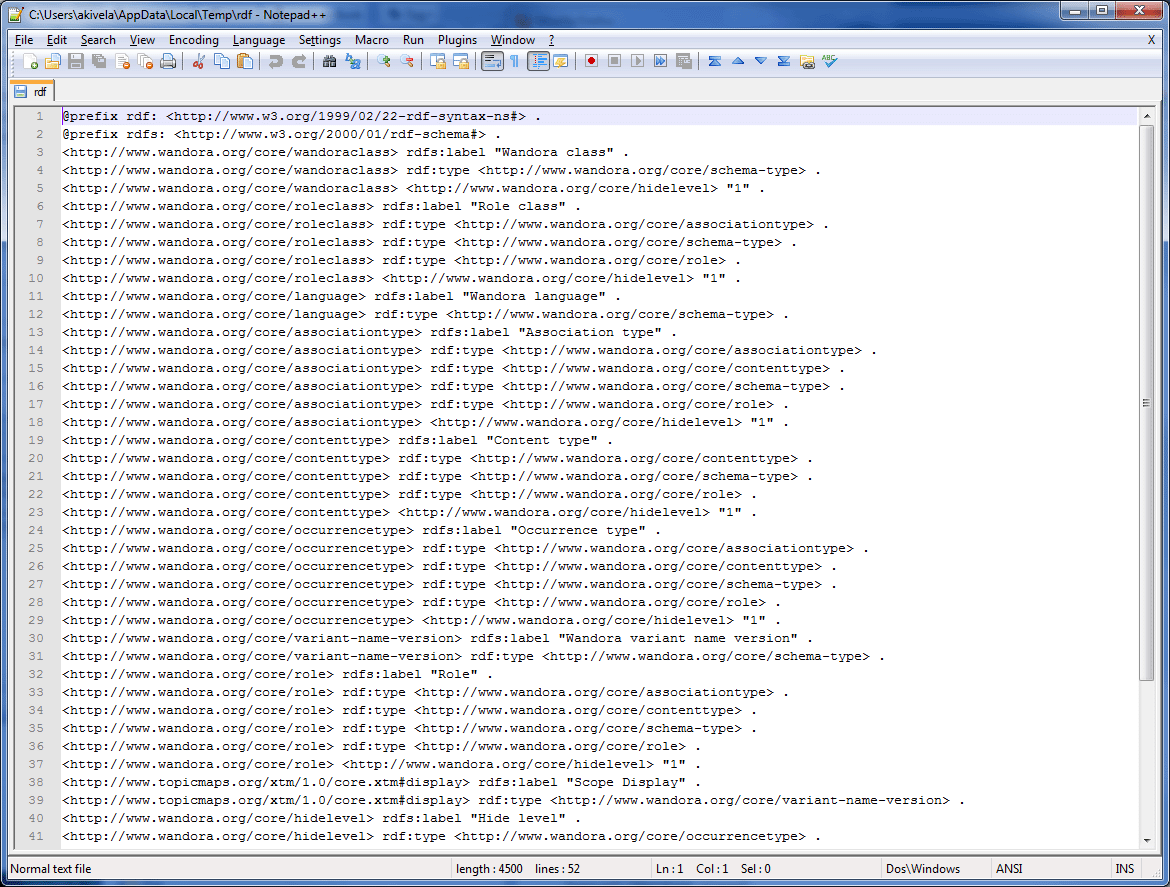Click the Undo toolbar button
Viewport: 1170px width, 887px height.
277,61
